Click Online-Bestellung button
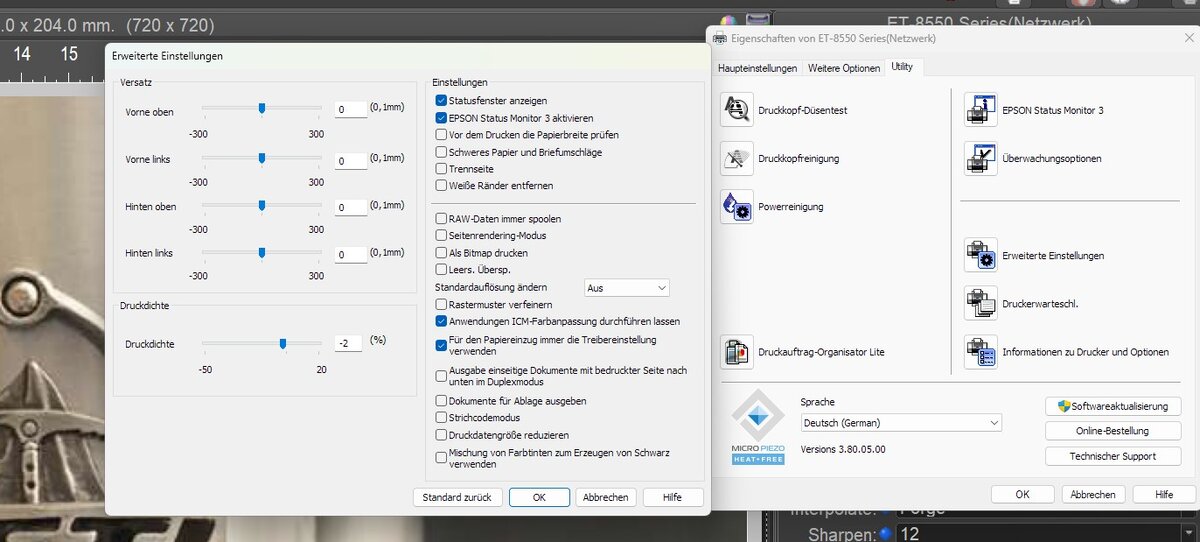The height and width of the screenshot is (542, 1200). point(1113,431)
